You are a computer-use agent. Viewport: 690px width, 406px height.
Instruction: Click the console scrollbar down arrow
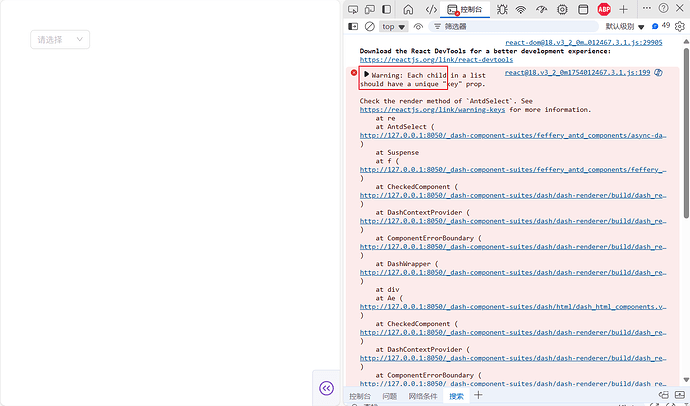tap(686, 379)
